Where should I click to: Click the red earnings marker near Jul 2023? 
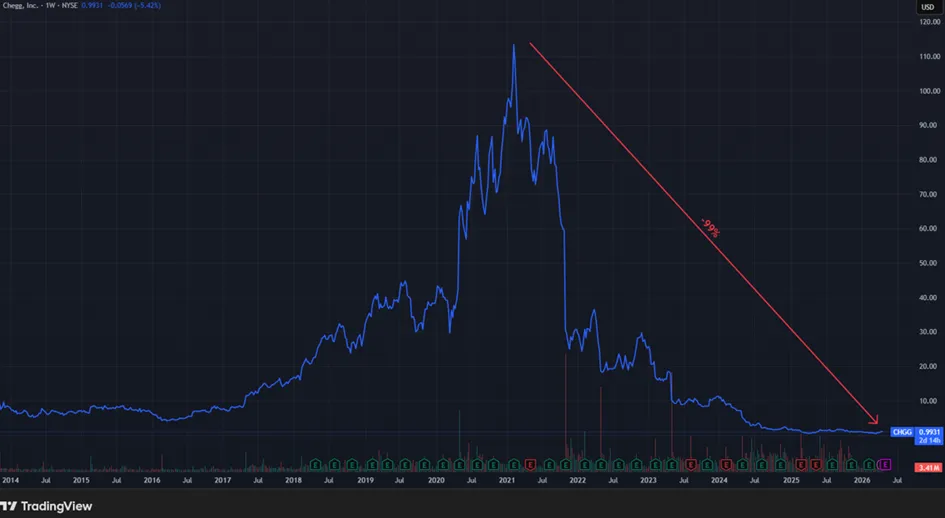pyautogui.click(x=691, y=464)
